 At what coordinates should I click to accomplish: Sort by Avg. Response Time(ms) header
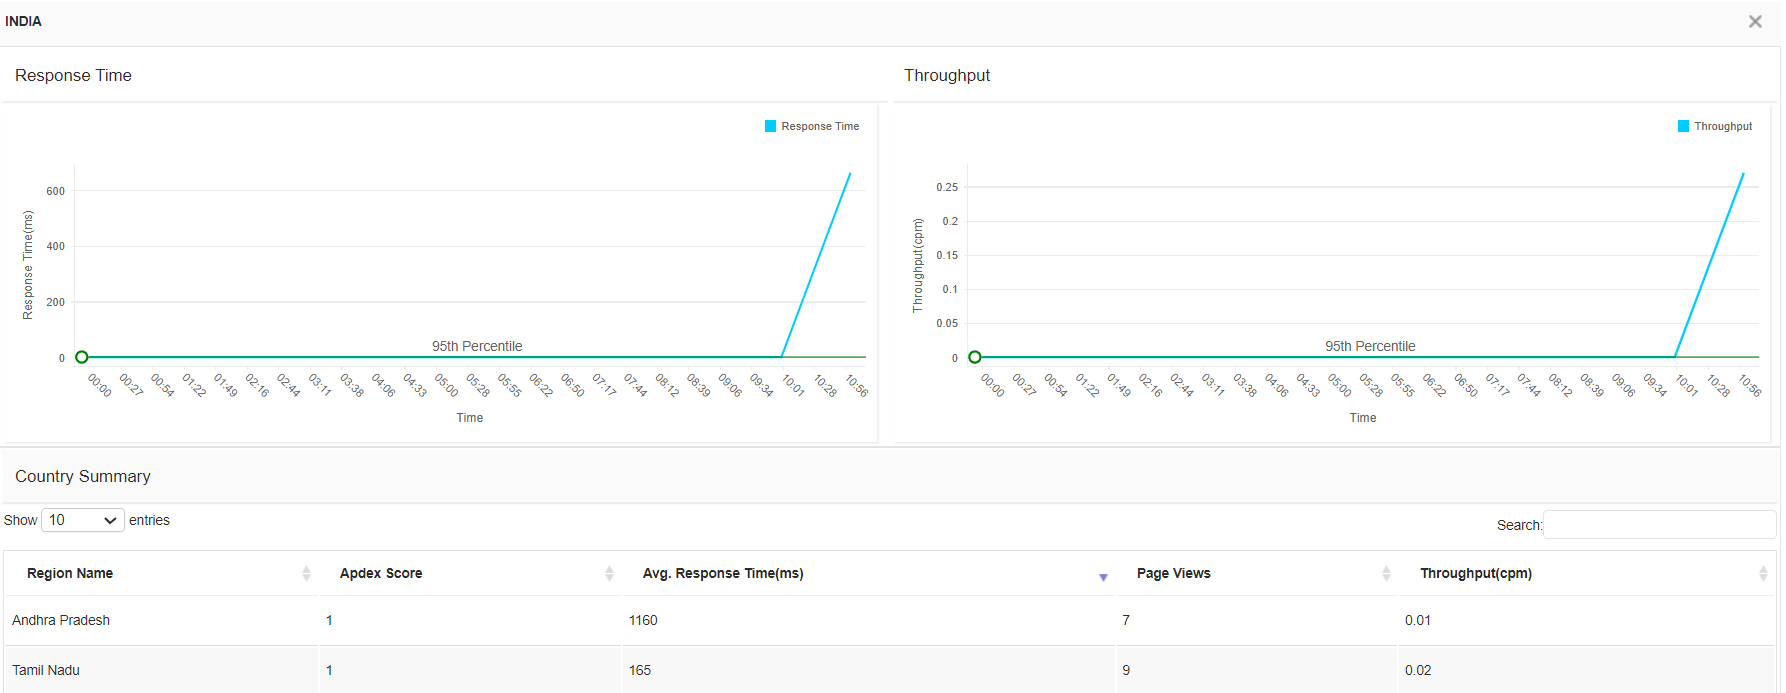723,573
